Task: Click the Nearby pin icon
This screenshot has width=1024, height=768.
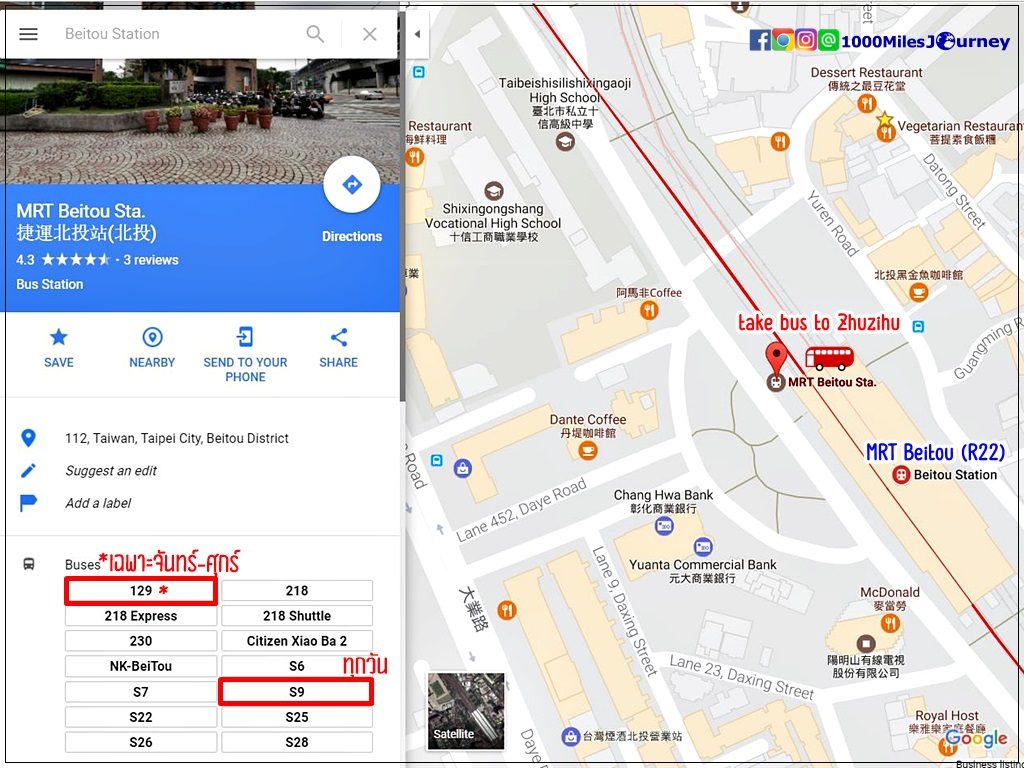Action: tap(152, 337)
